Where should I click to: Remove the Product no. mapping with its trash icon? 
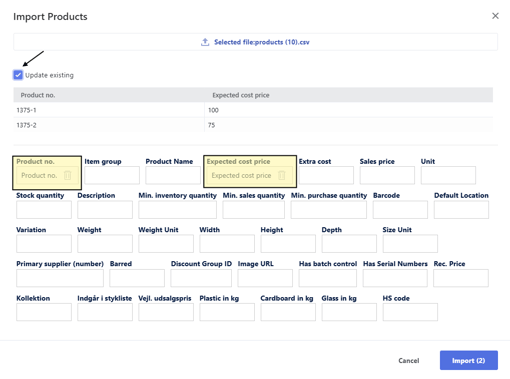point(68,175)
